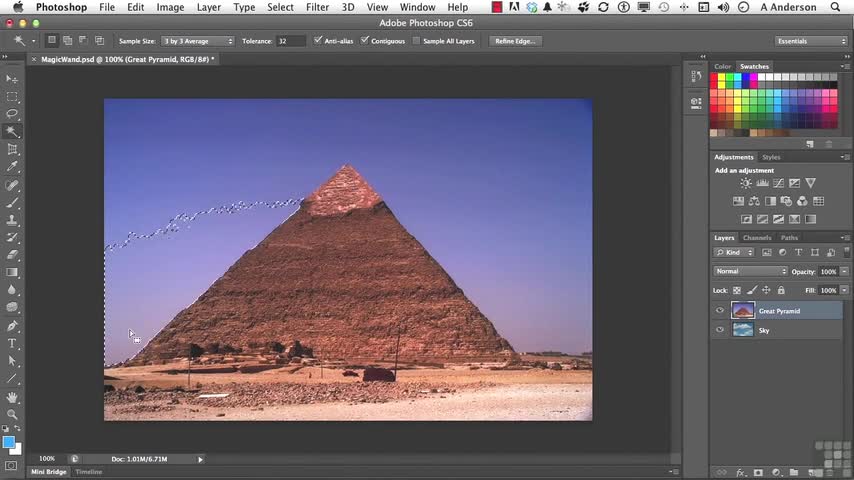Open the Filter menu
854x480 pixels.
[317, 7]
